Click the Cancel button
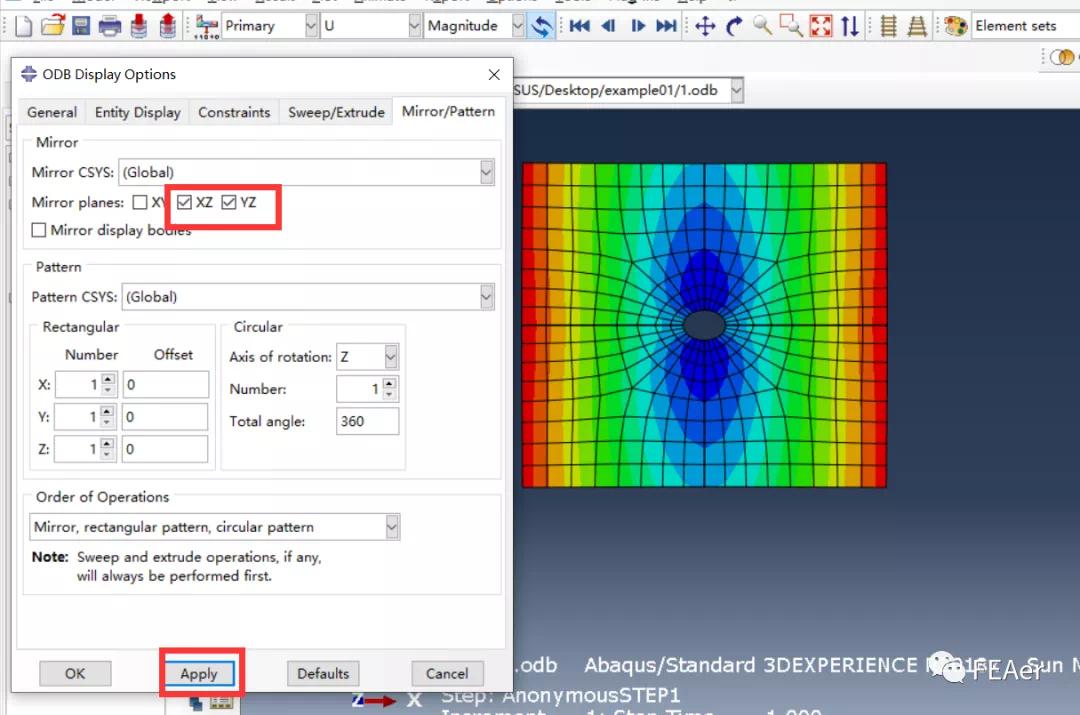Image resolution: width=1080 pixels, height=715 pixels. [x=447, y=673]
